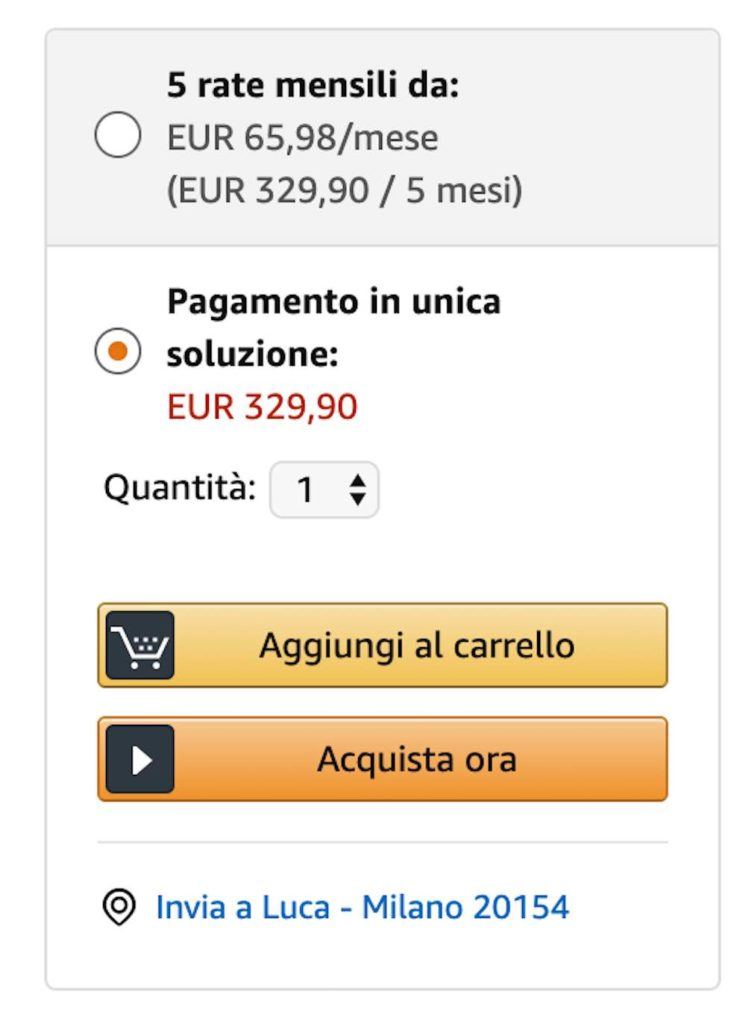Click the shopping cart icon
Image resolution: width=746 pixels, height=1024 pixels.
click(x=139, y=645)
